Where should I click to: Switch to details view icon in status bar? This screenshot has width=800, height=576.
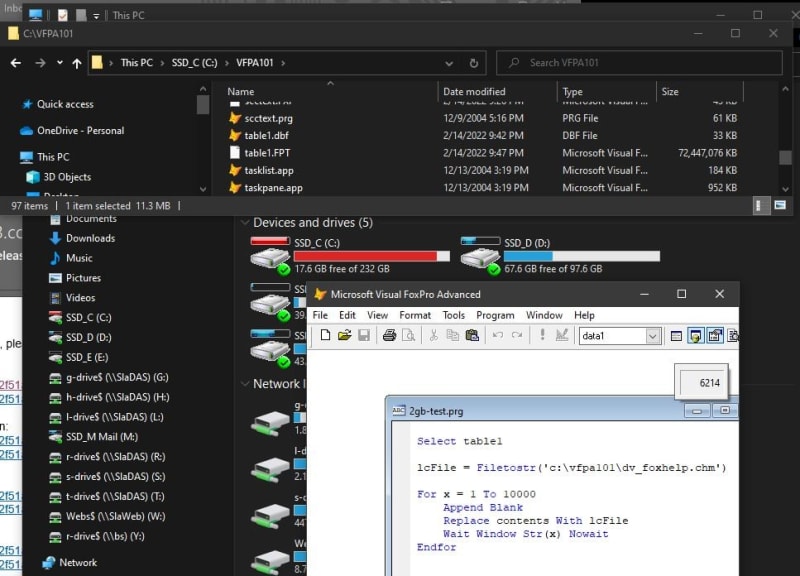760,206
